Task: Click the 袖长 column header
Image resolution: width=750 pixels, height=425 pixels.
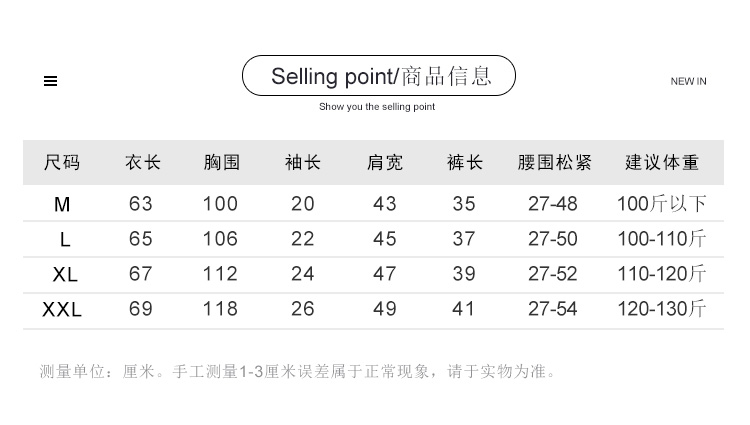Action: (x=302, y=162)
